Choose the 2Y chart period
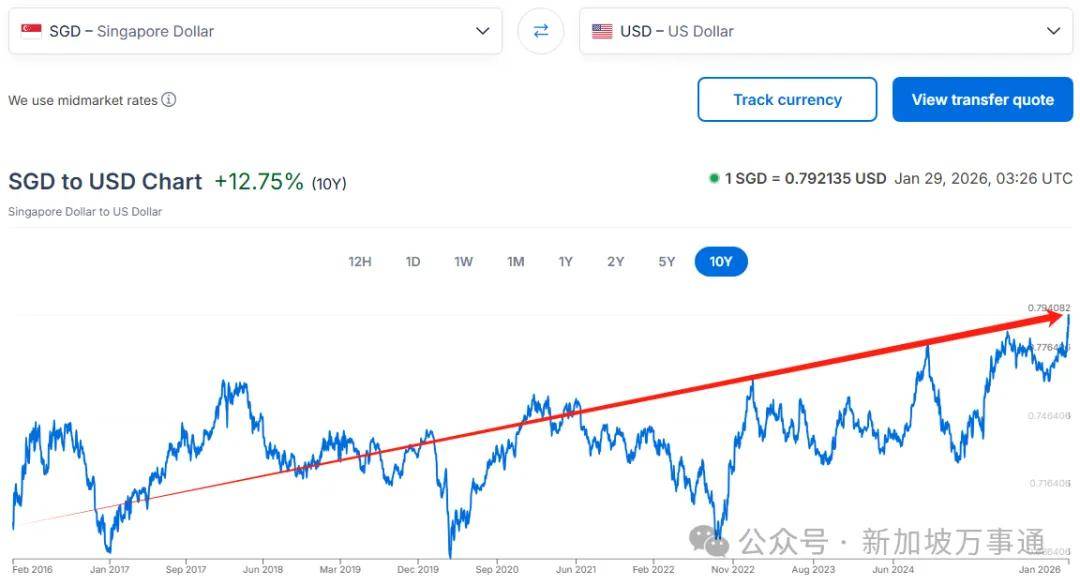This screenshot has height=585, width=1080. [x=615, y=262]
